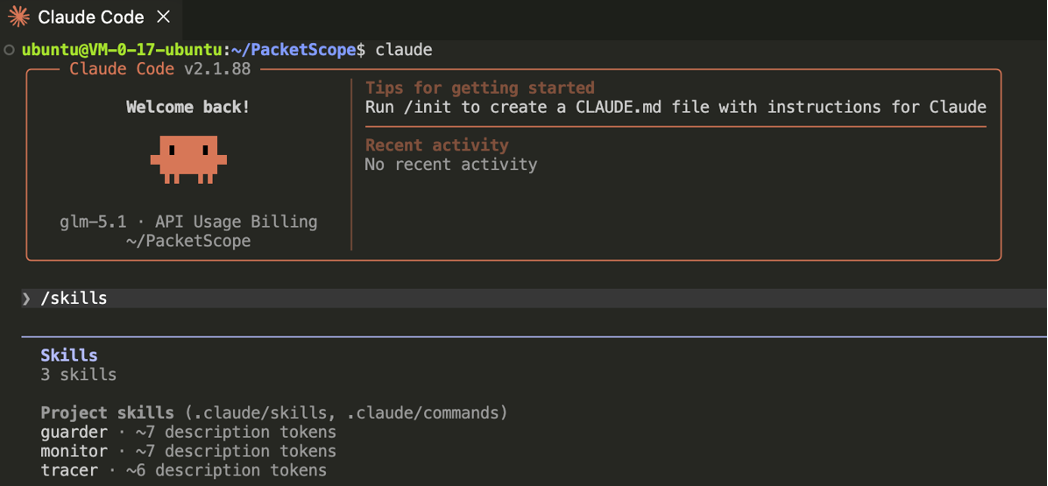Click the circle marker before shell prompt

9,49
